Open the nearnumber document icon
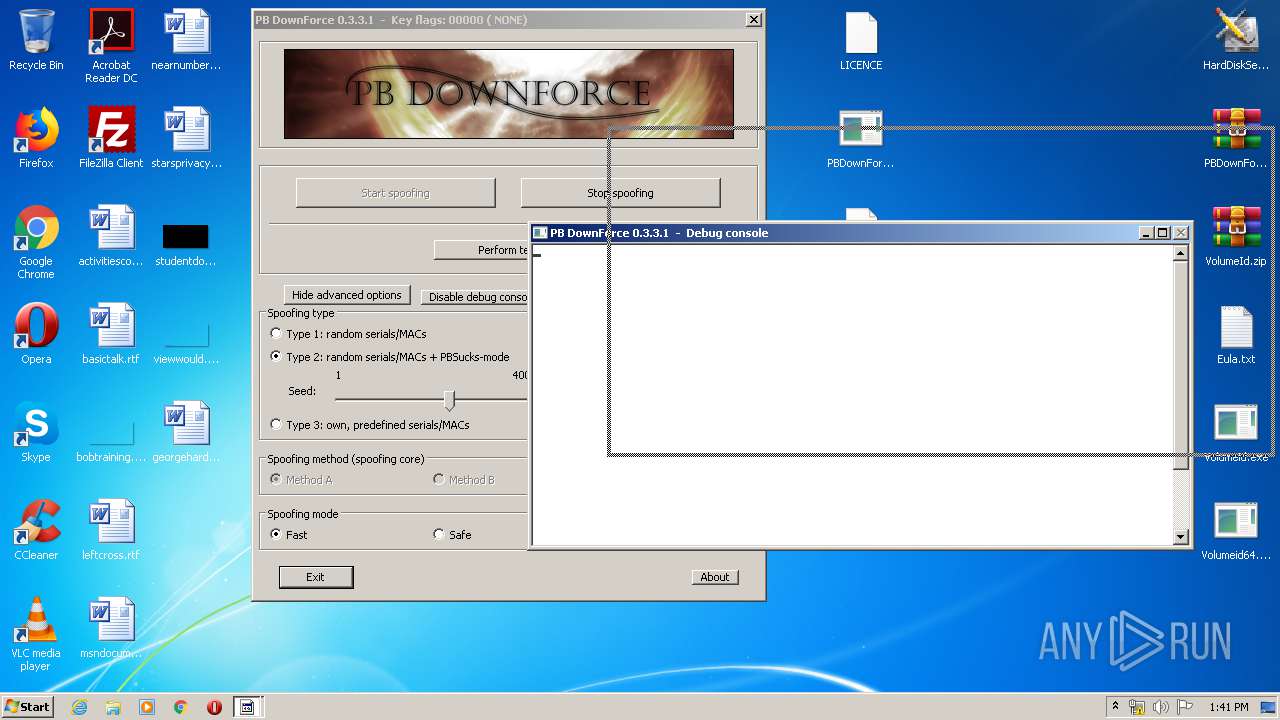 coord(186,40)
